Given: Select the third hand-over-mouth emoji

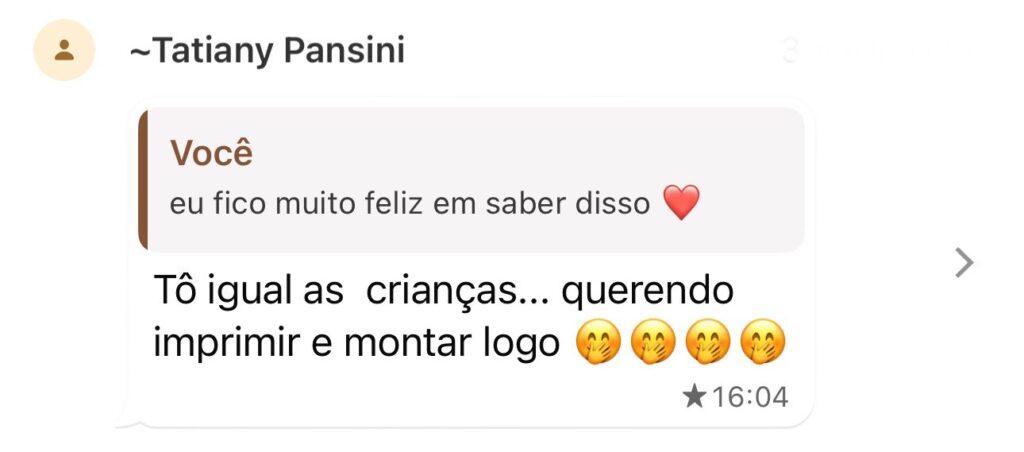Looking at the screenshot, I should [x=708, y=343].
